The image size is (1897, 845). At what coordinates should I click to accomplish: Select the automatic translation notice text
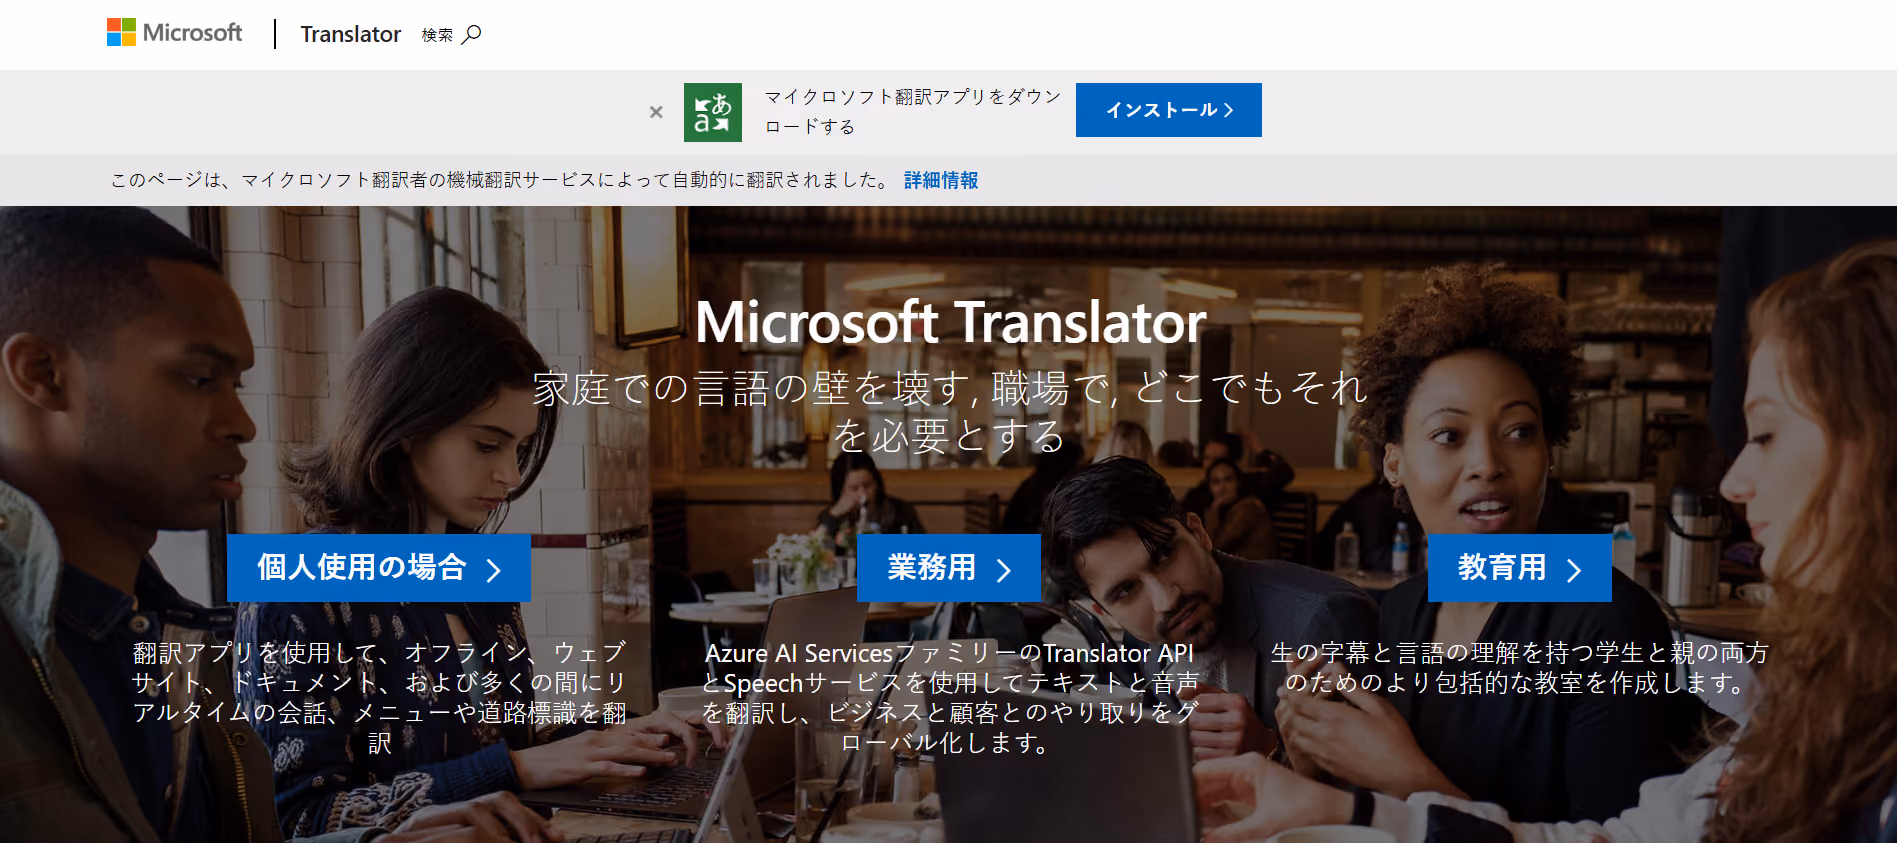click(x=500, y=180)
